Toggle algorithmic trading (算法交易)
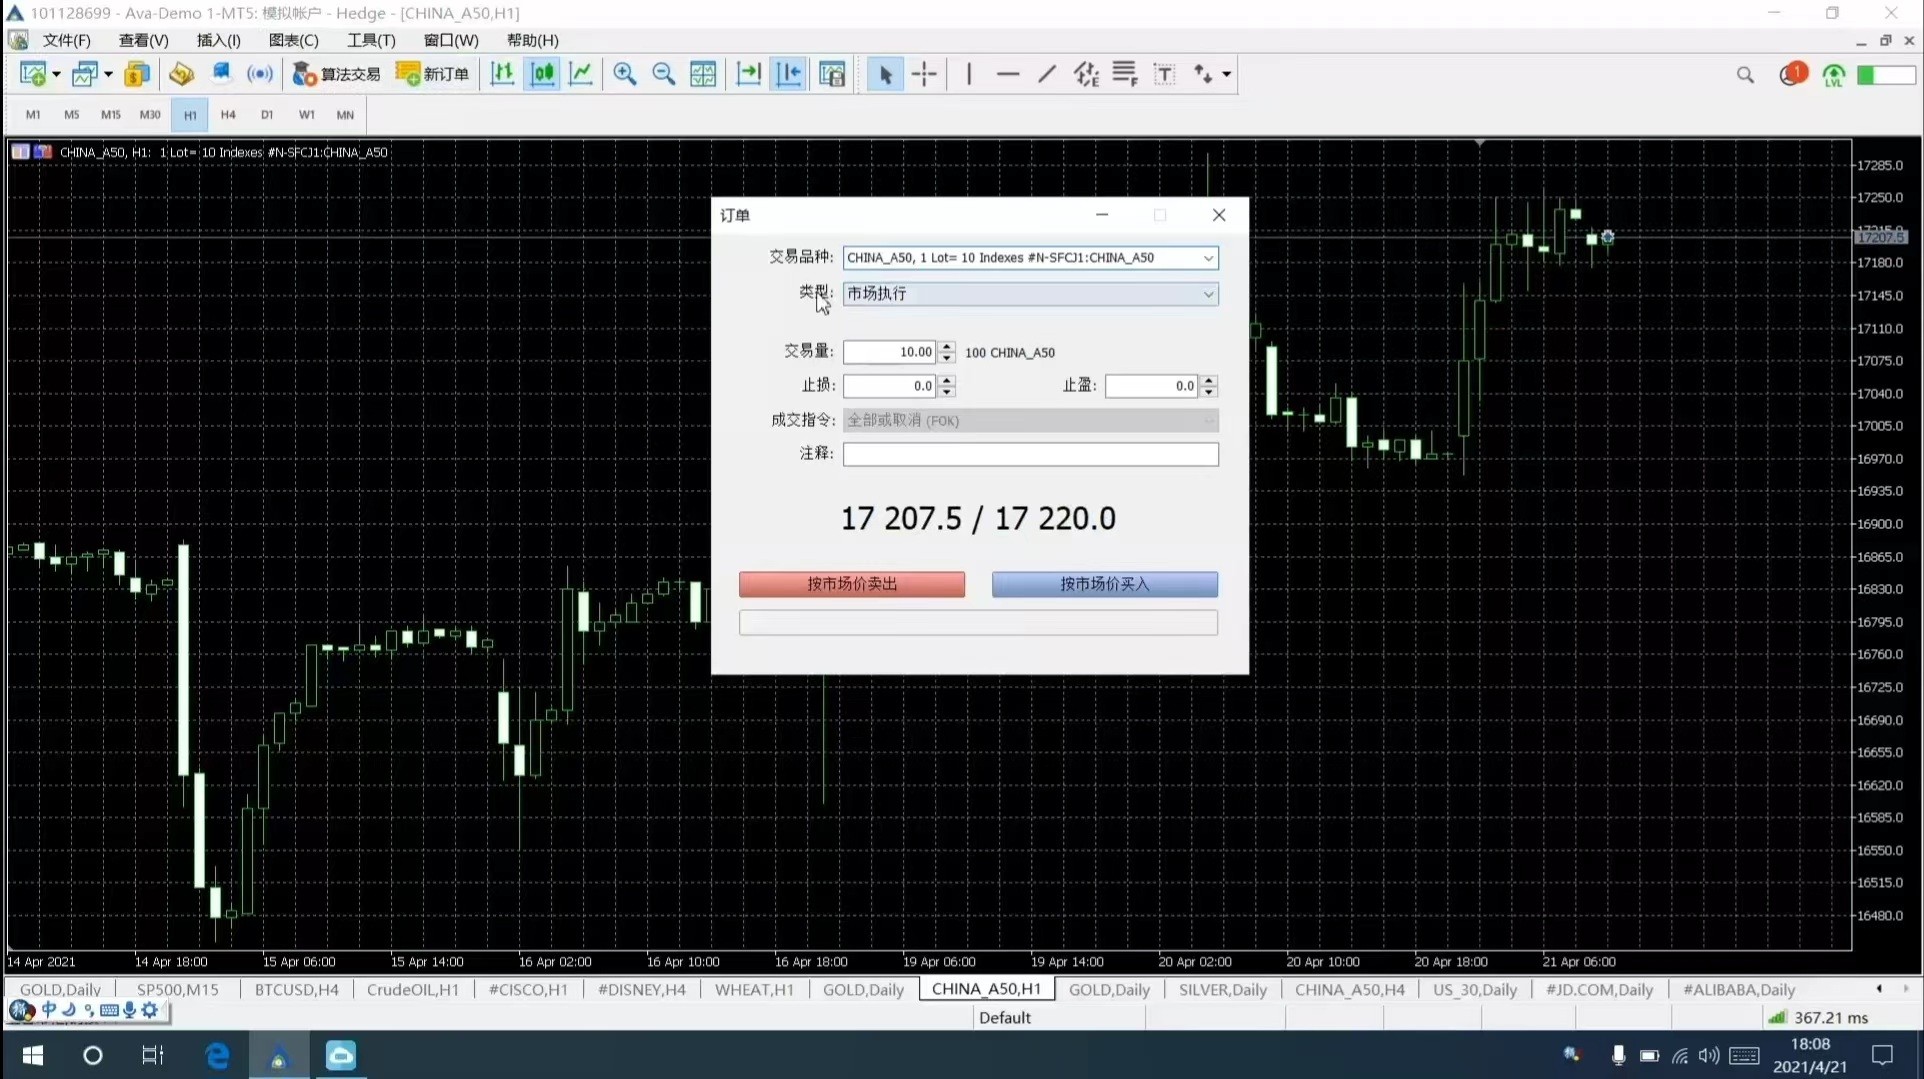Viewport: 1924px width, 1079px height. 337,74
